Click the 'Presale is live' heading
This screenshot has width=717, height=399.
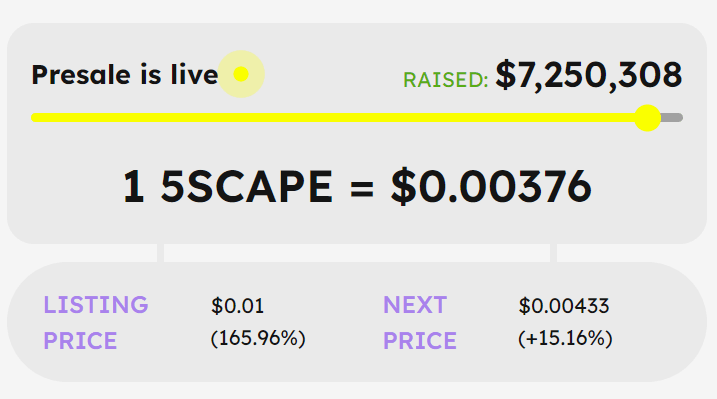[124, 74]
